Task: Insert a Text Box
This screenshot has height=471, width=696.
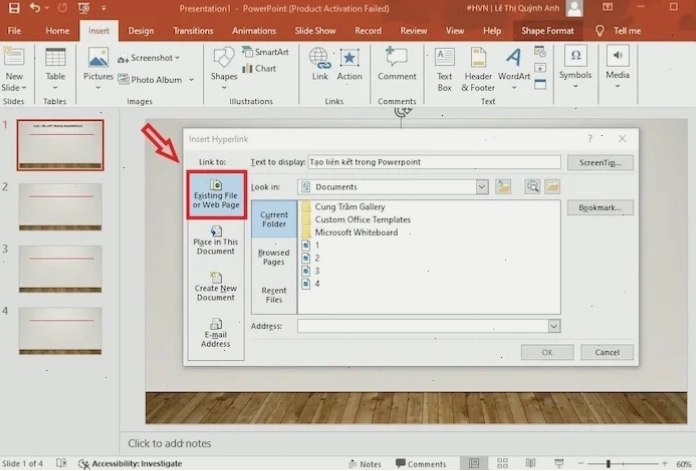Action: (x=444, y=70)
